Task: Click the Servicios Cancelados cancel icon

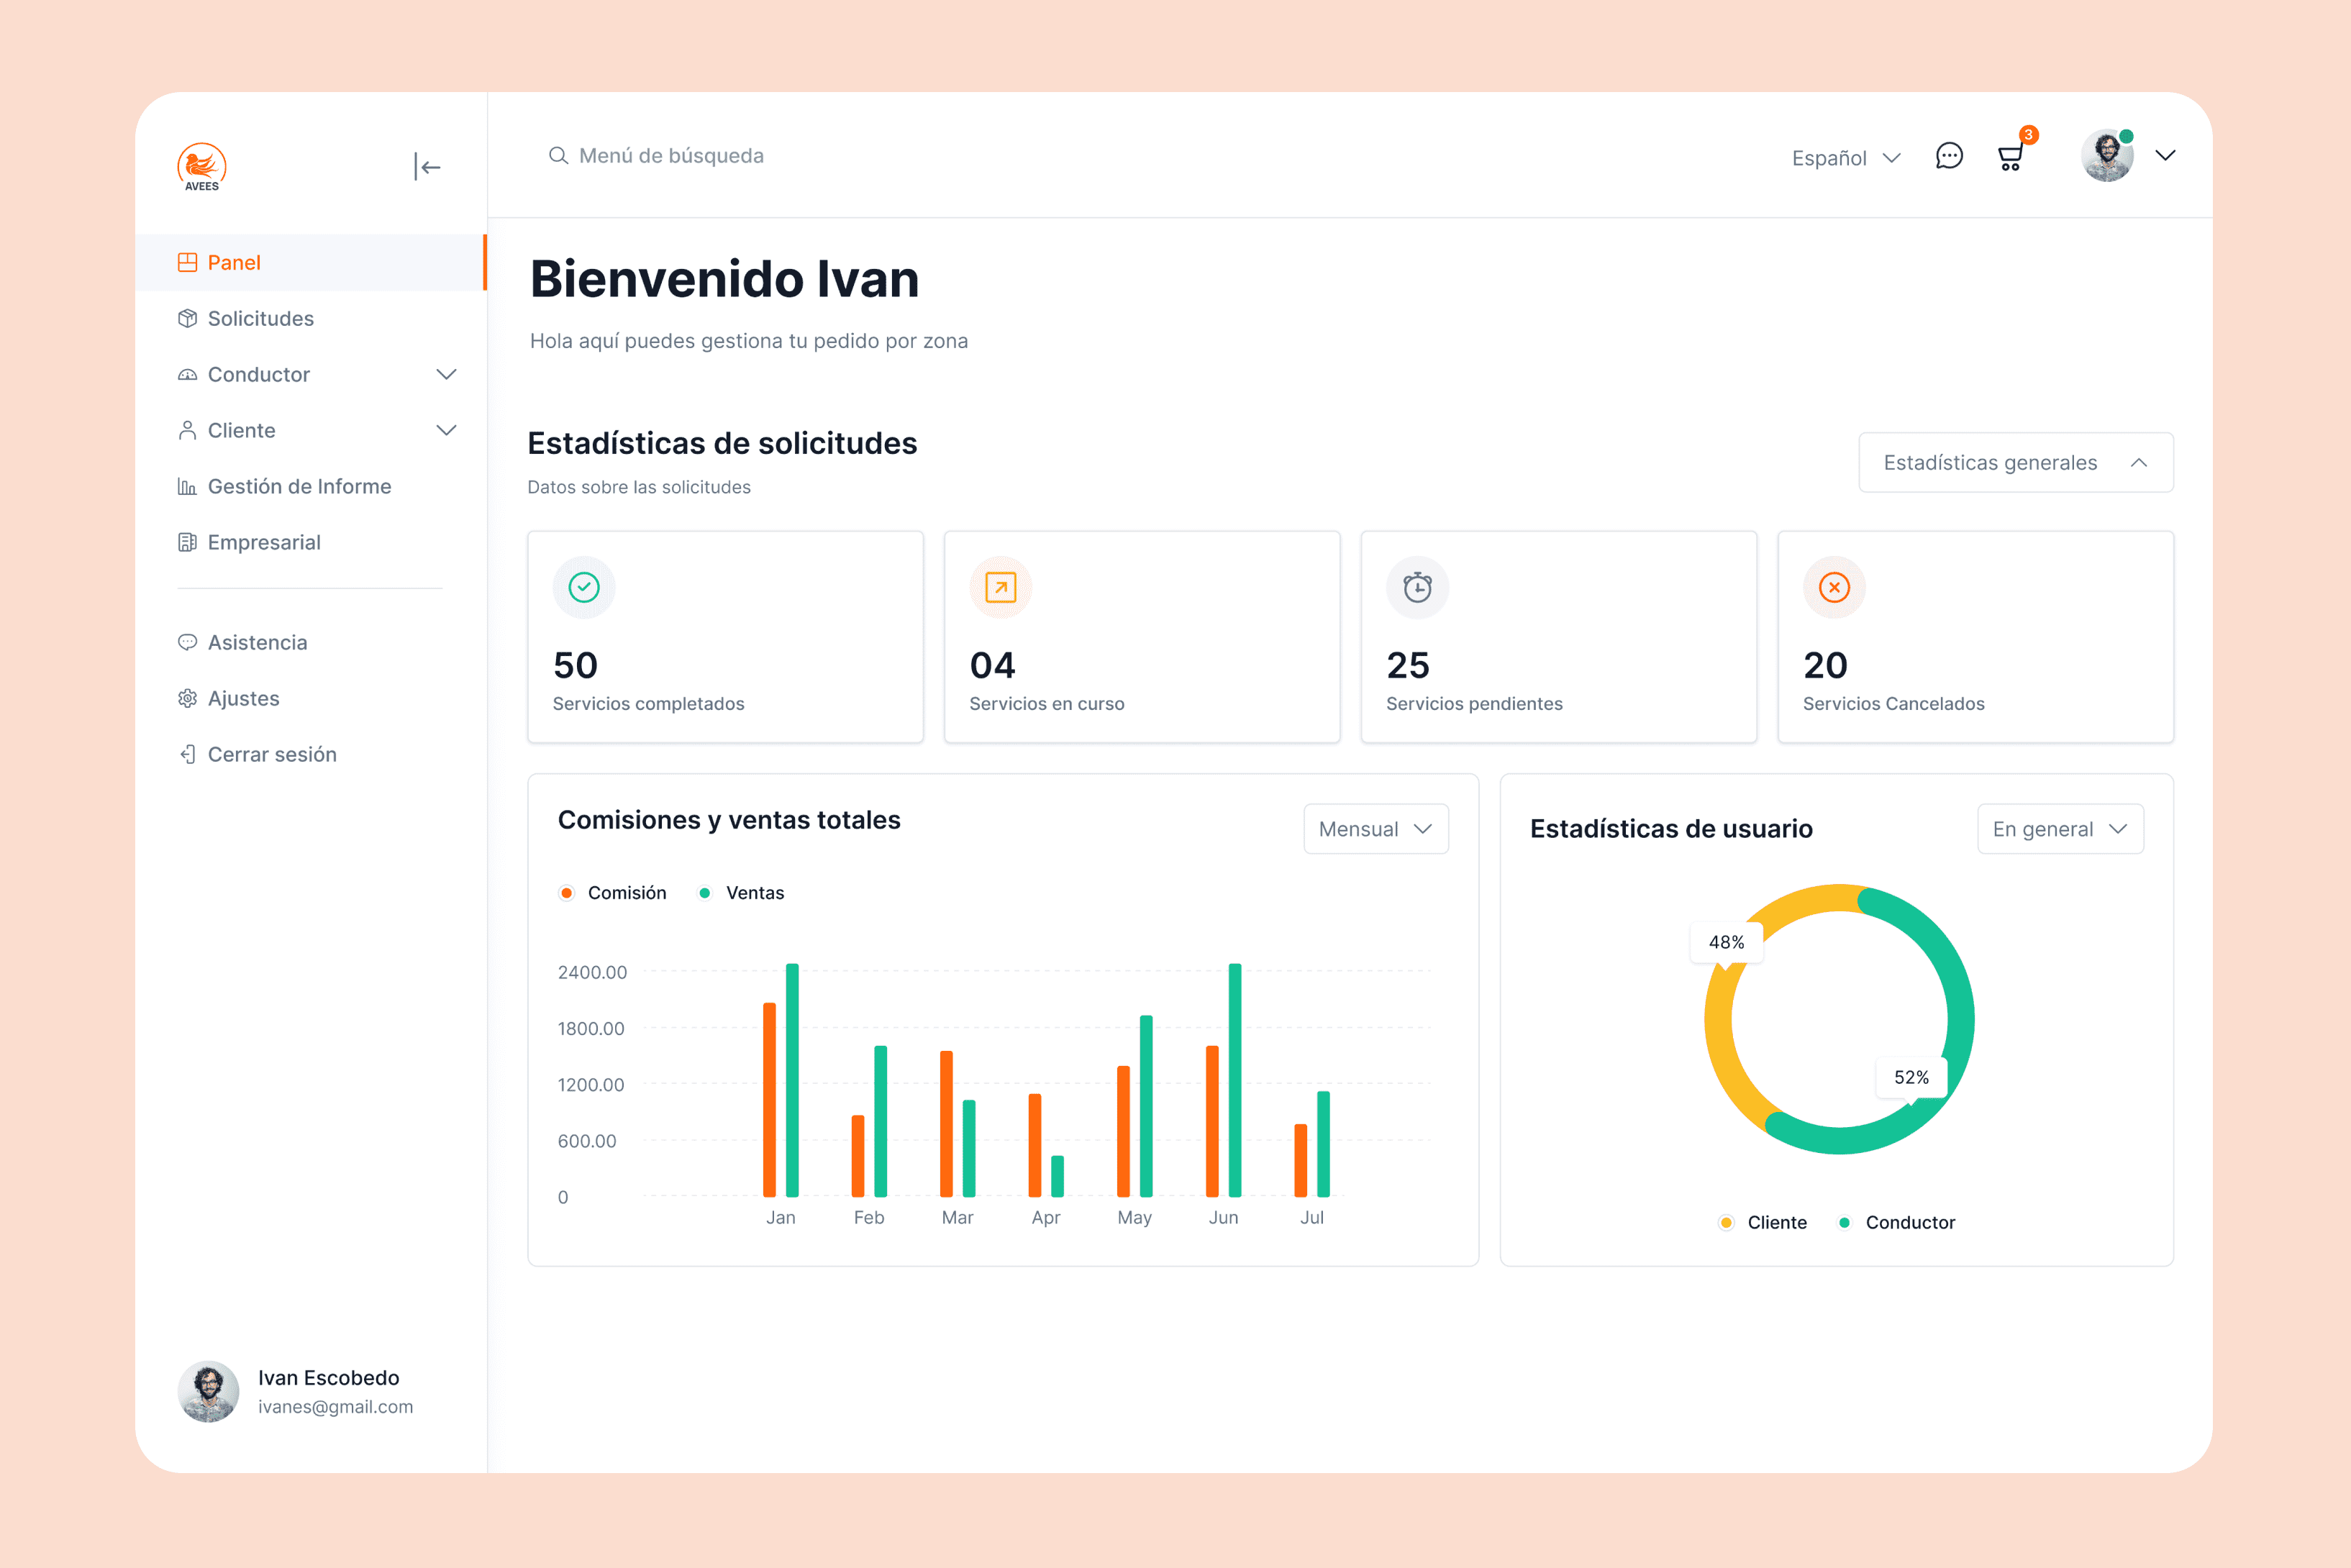Action: tap(1833, 587)
